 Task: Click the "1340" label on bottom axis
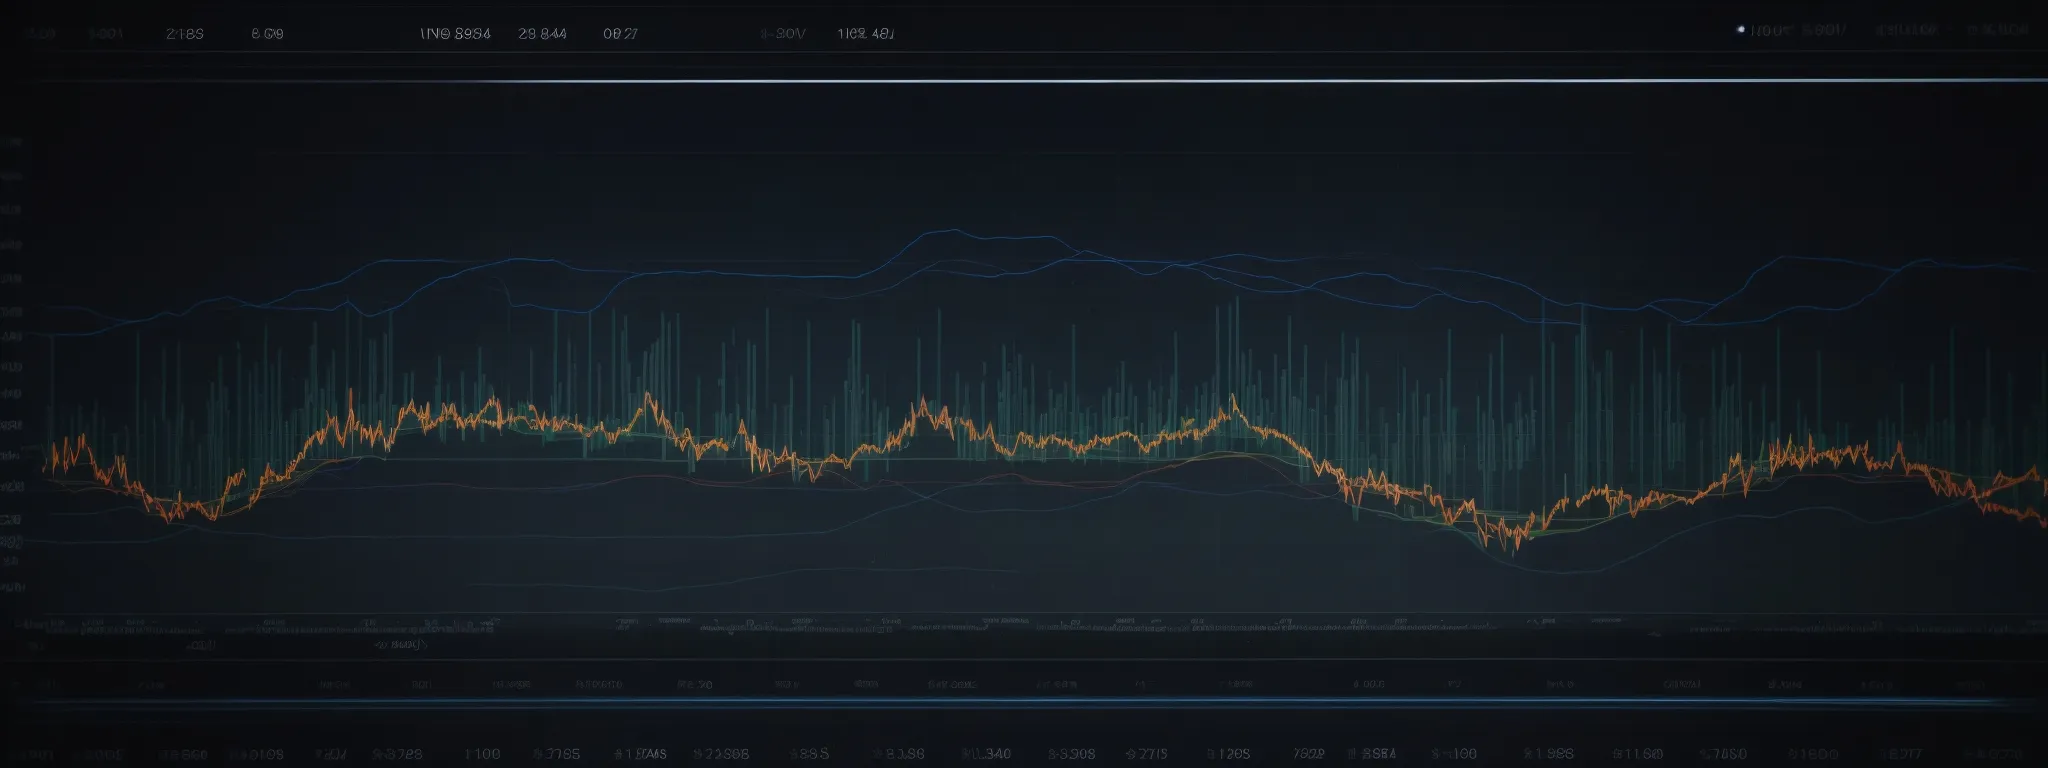pyautogui.click(x=986, y=753)
